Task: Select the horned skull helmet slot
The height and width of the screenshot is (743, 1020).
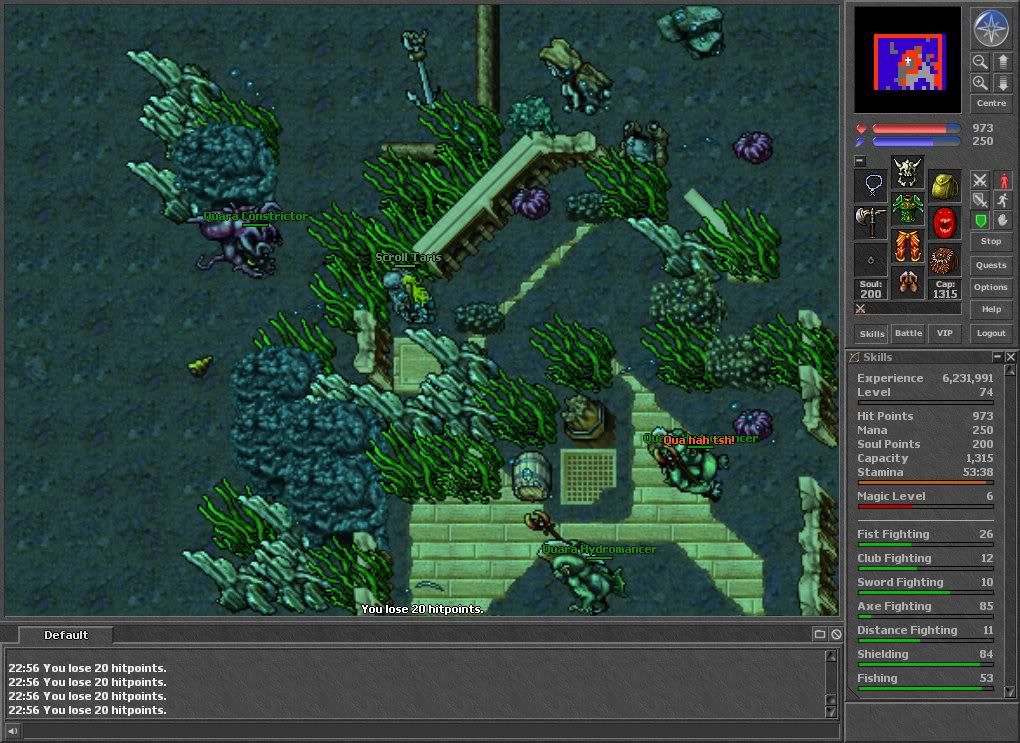Action: pos(907,172)
